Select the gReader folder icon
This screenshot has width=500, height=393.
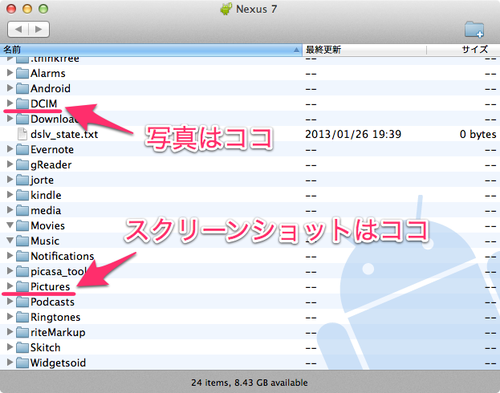click(x=22, y=165)
